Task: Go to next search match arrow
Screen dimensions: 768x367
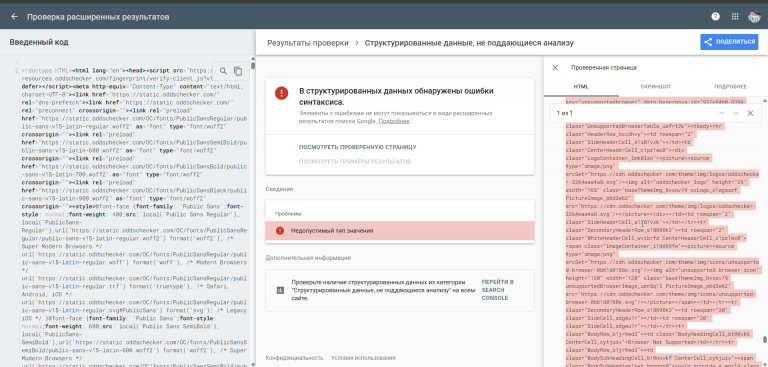Action: 736,113
